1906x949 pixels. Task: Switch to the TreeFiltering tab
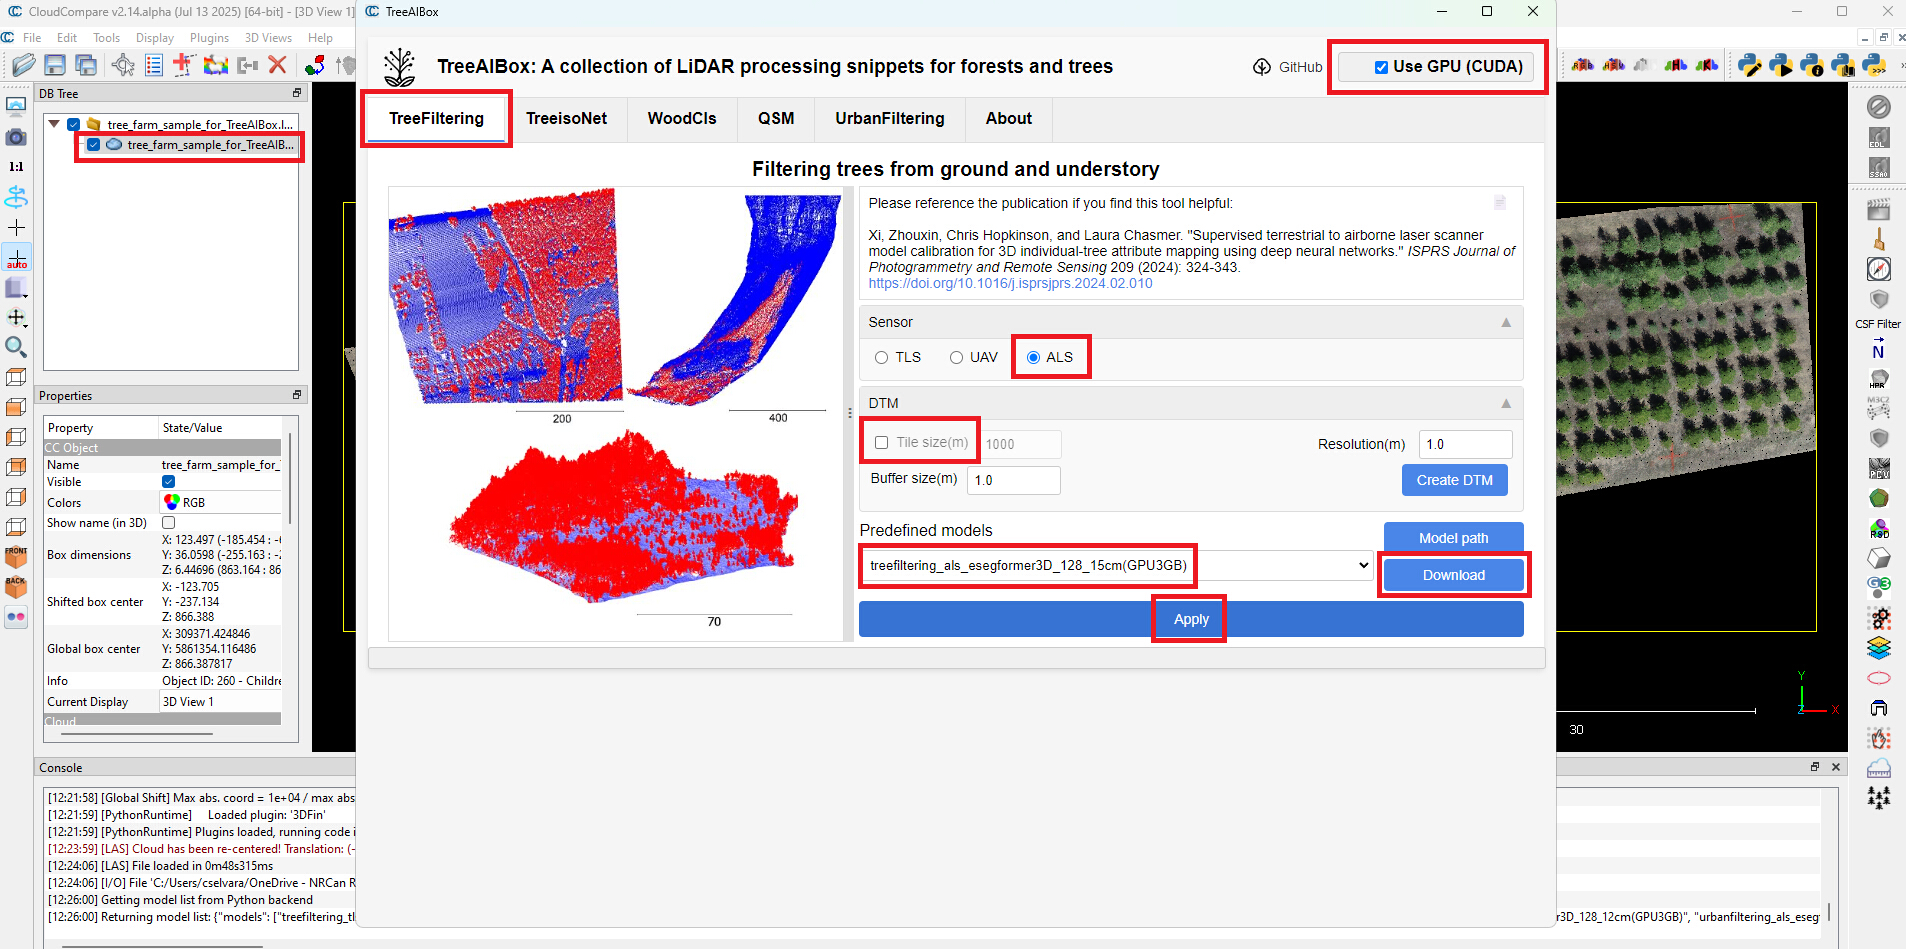coord(436,119)
